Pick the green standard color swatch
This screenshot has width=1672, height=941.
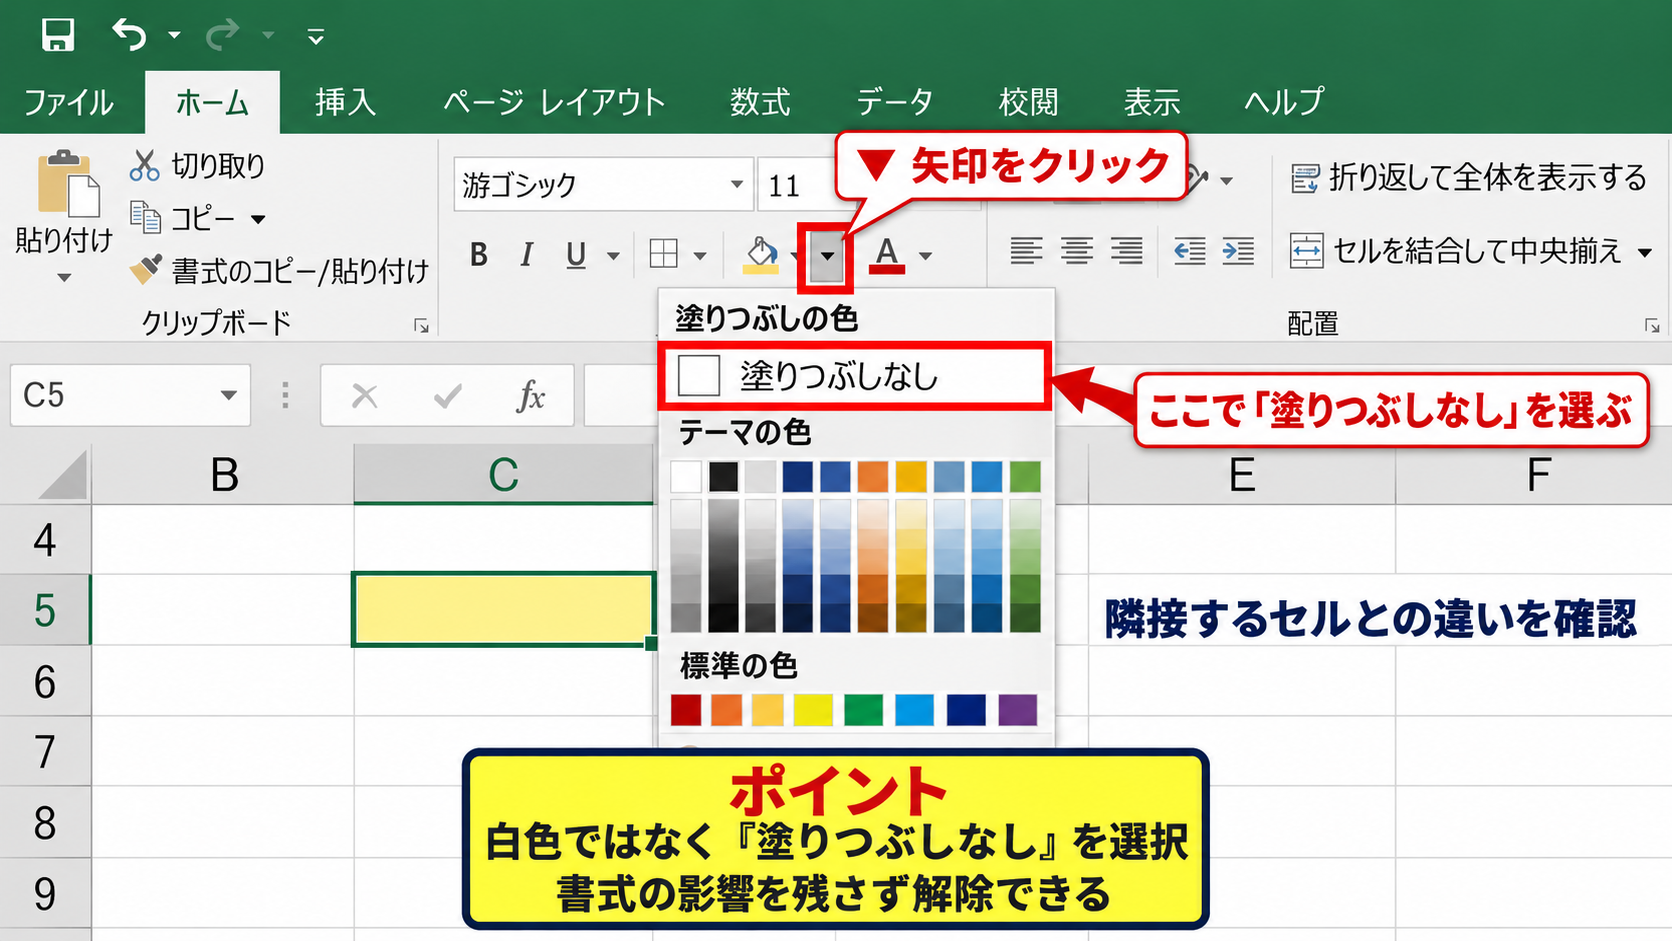click(x=863, y=710)
